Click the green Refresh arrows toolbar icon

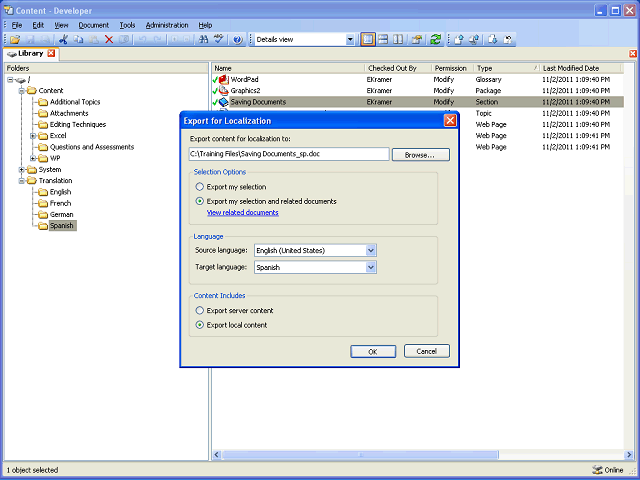pyautogui.click(x=436, y=40)
